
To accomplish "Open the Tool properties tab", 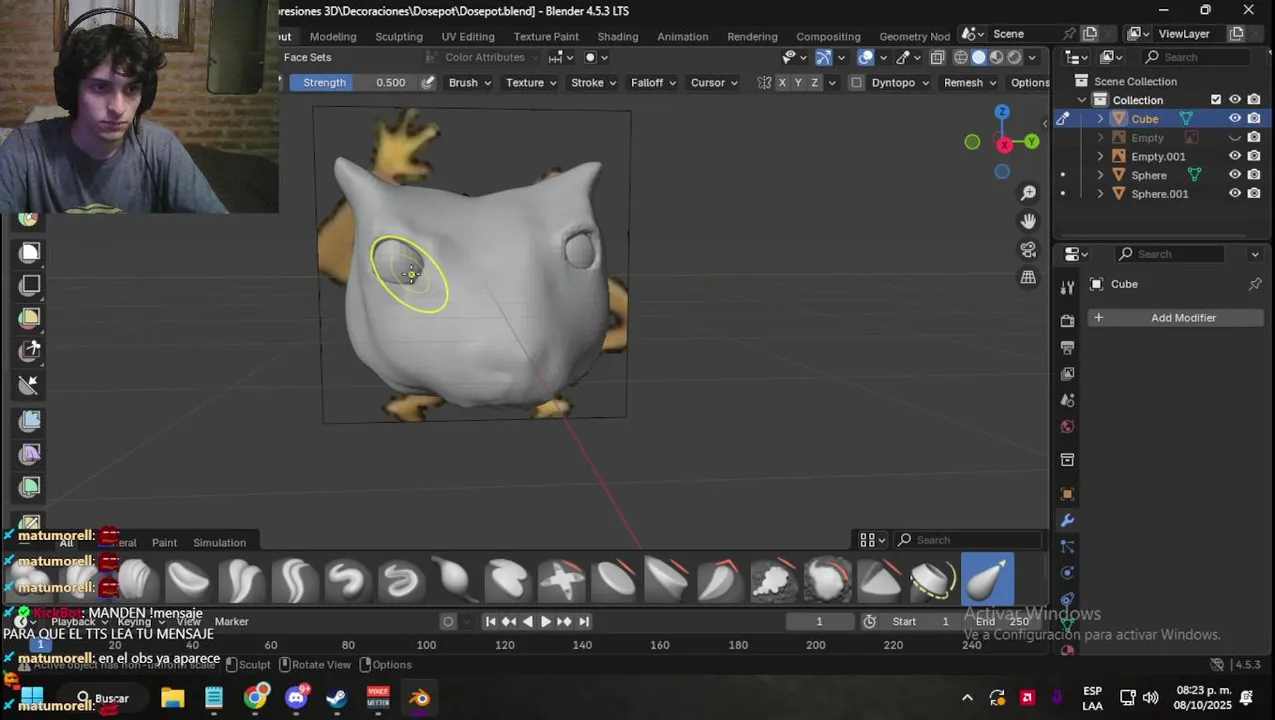I will point(1067,287).
